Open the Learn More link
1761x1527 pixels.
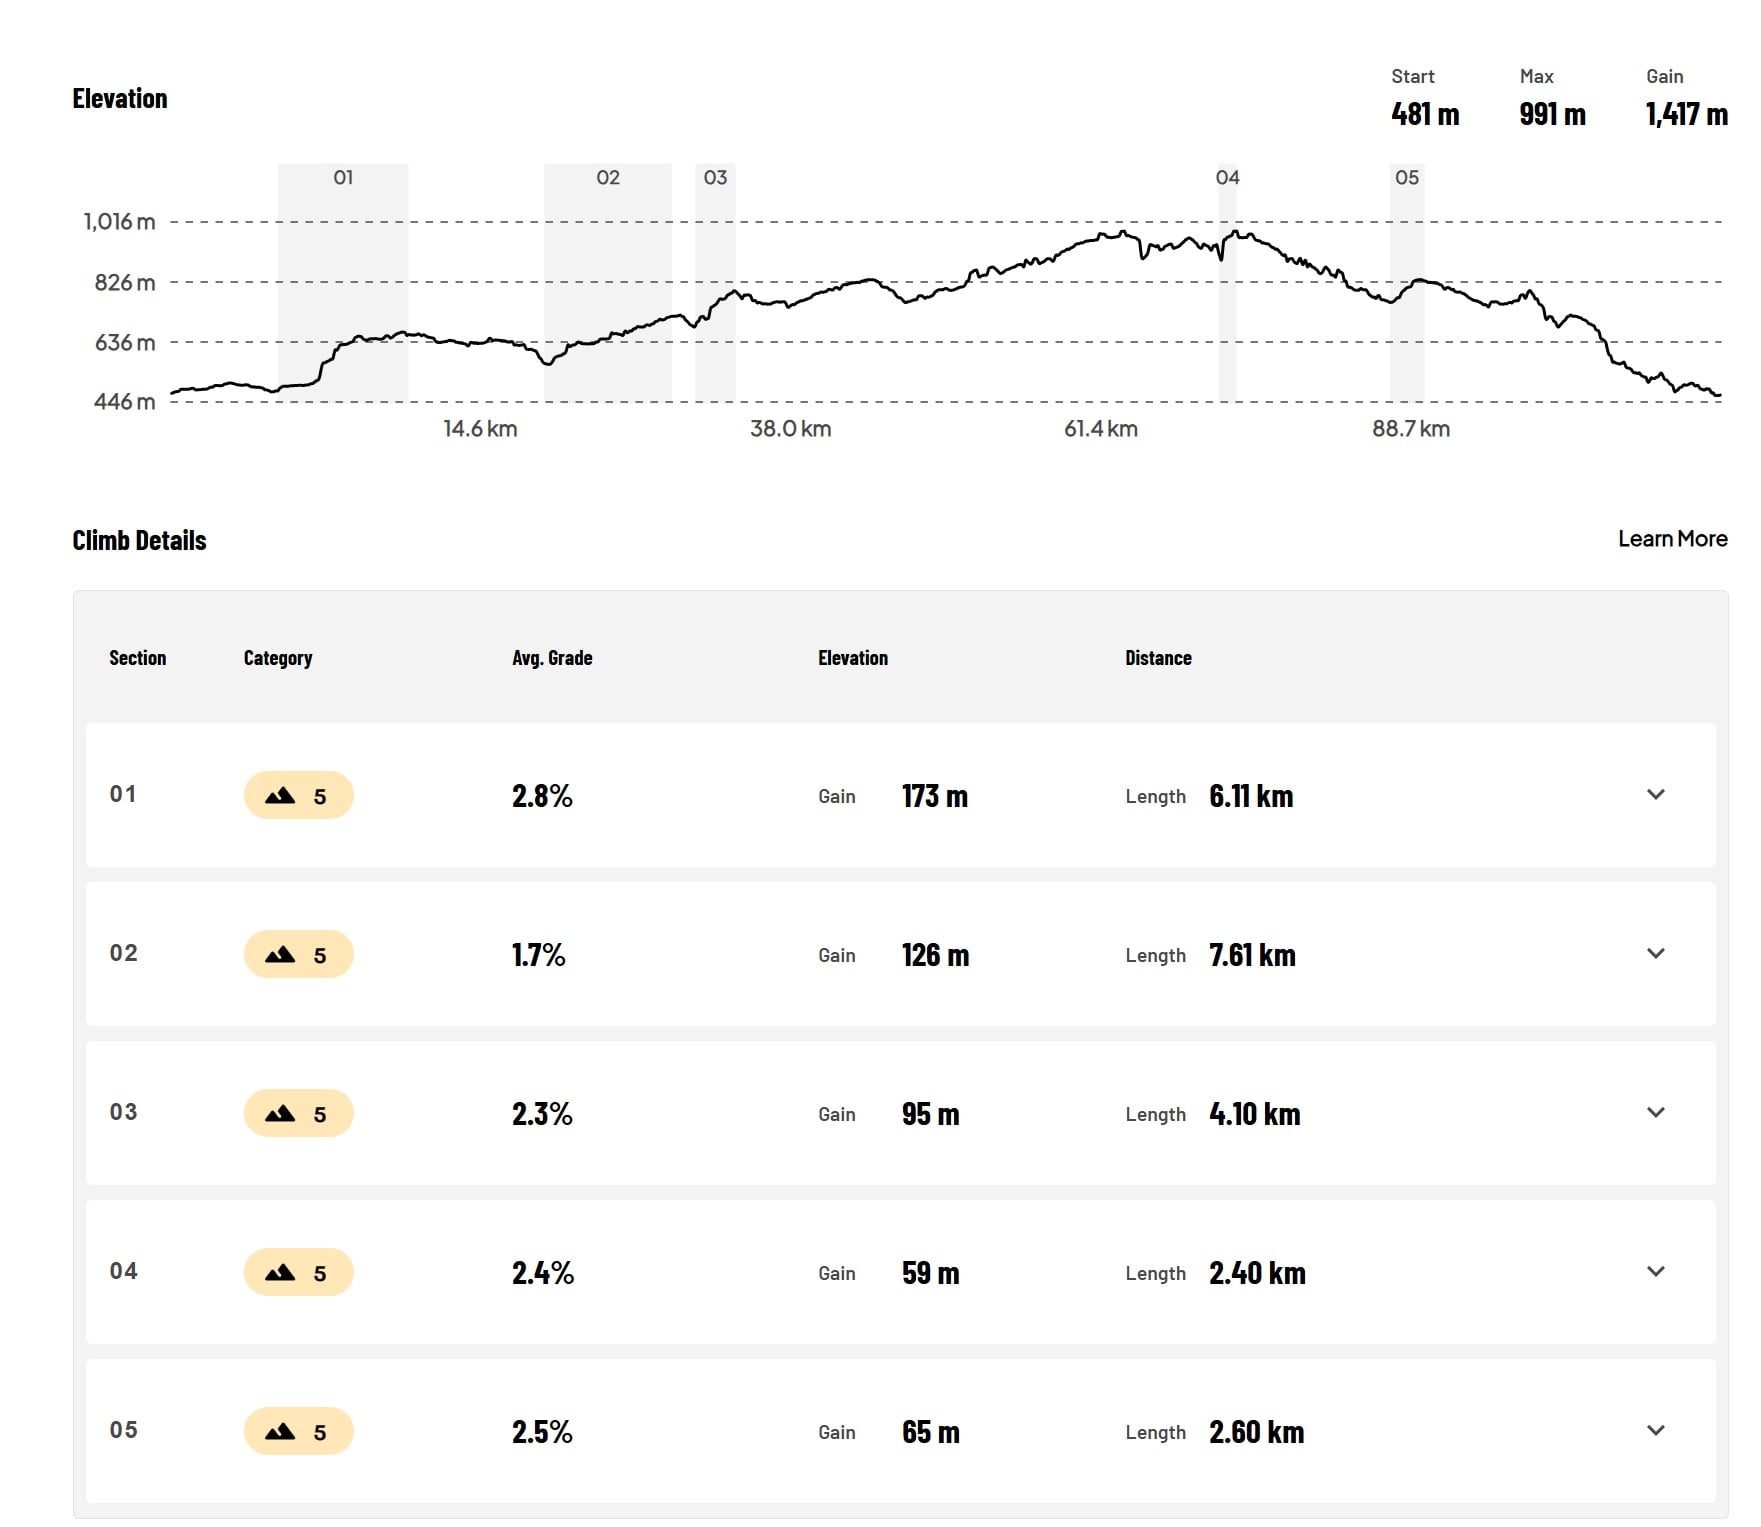[1672, 539]
